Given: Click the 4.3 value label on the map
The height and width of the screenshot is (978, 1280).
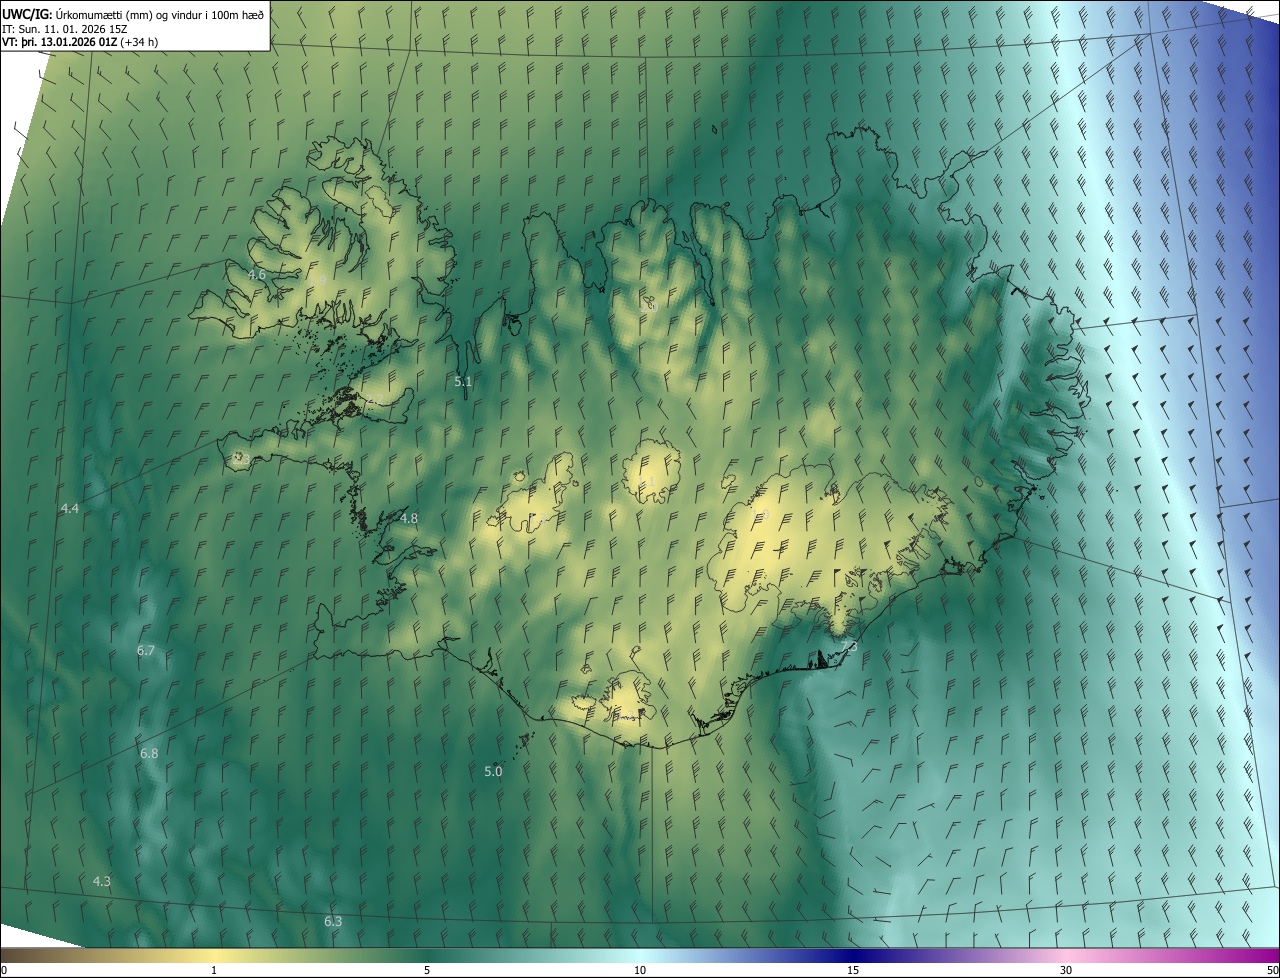Looking at the screenshot, I should [102, 881].
